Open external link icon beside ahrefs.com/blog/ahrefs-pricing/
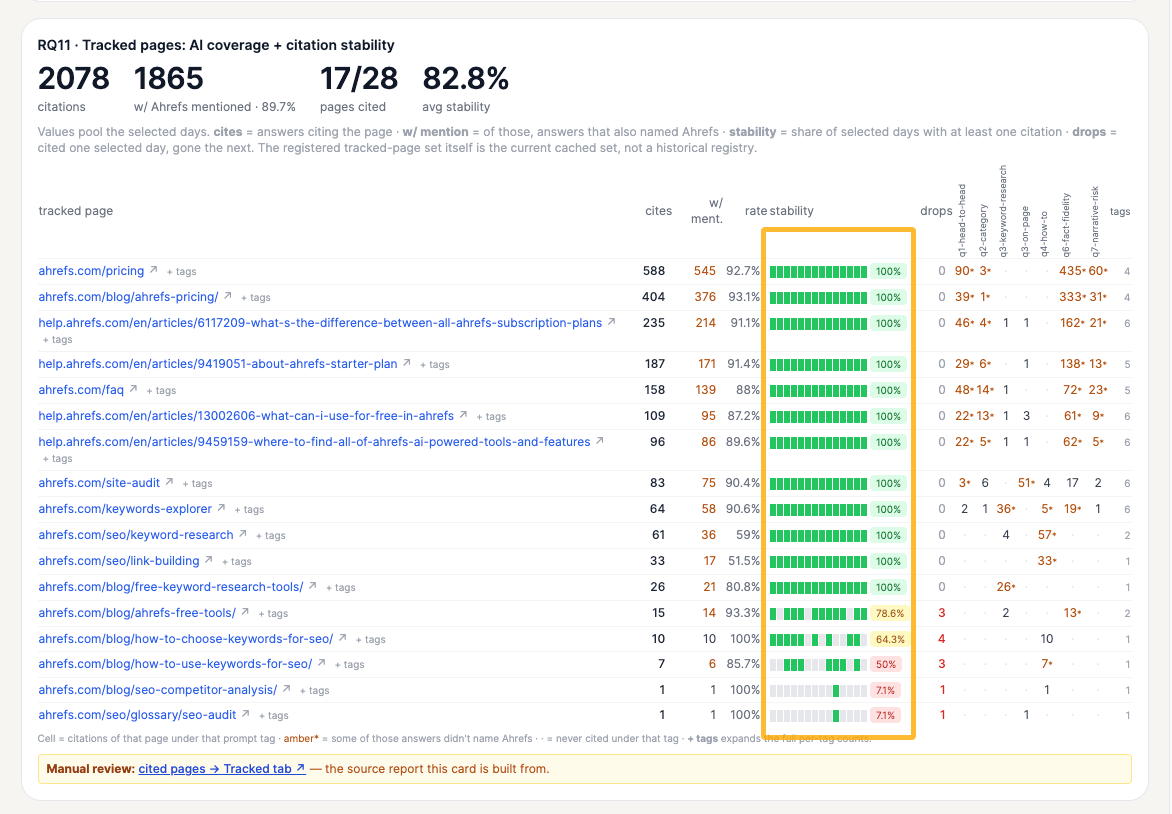Viewport: 1172px width, 814px height. pyautogui.click(x=227, y=296)
